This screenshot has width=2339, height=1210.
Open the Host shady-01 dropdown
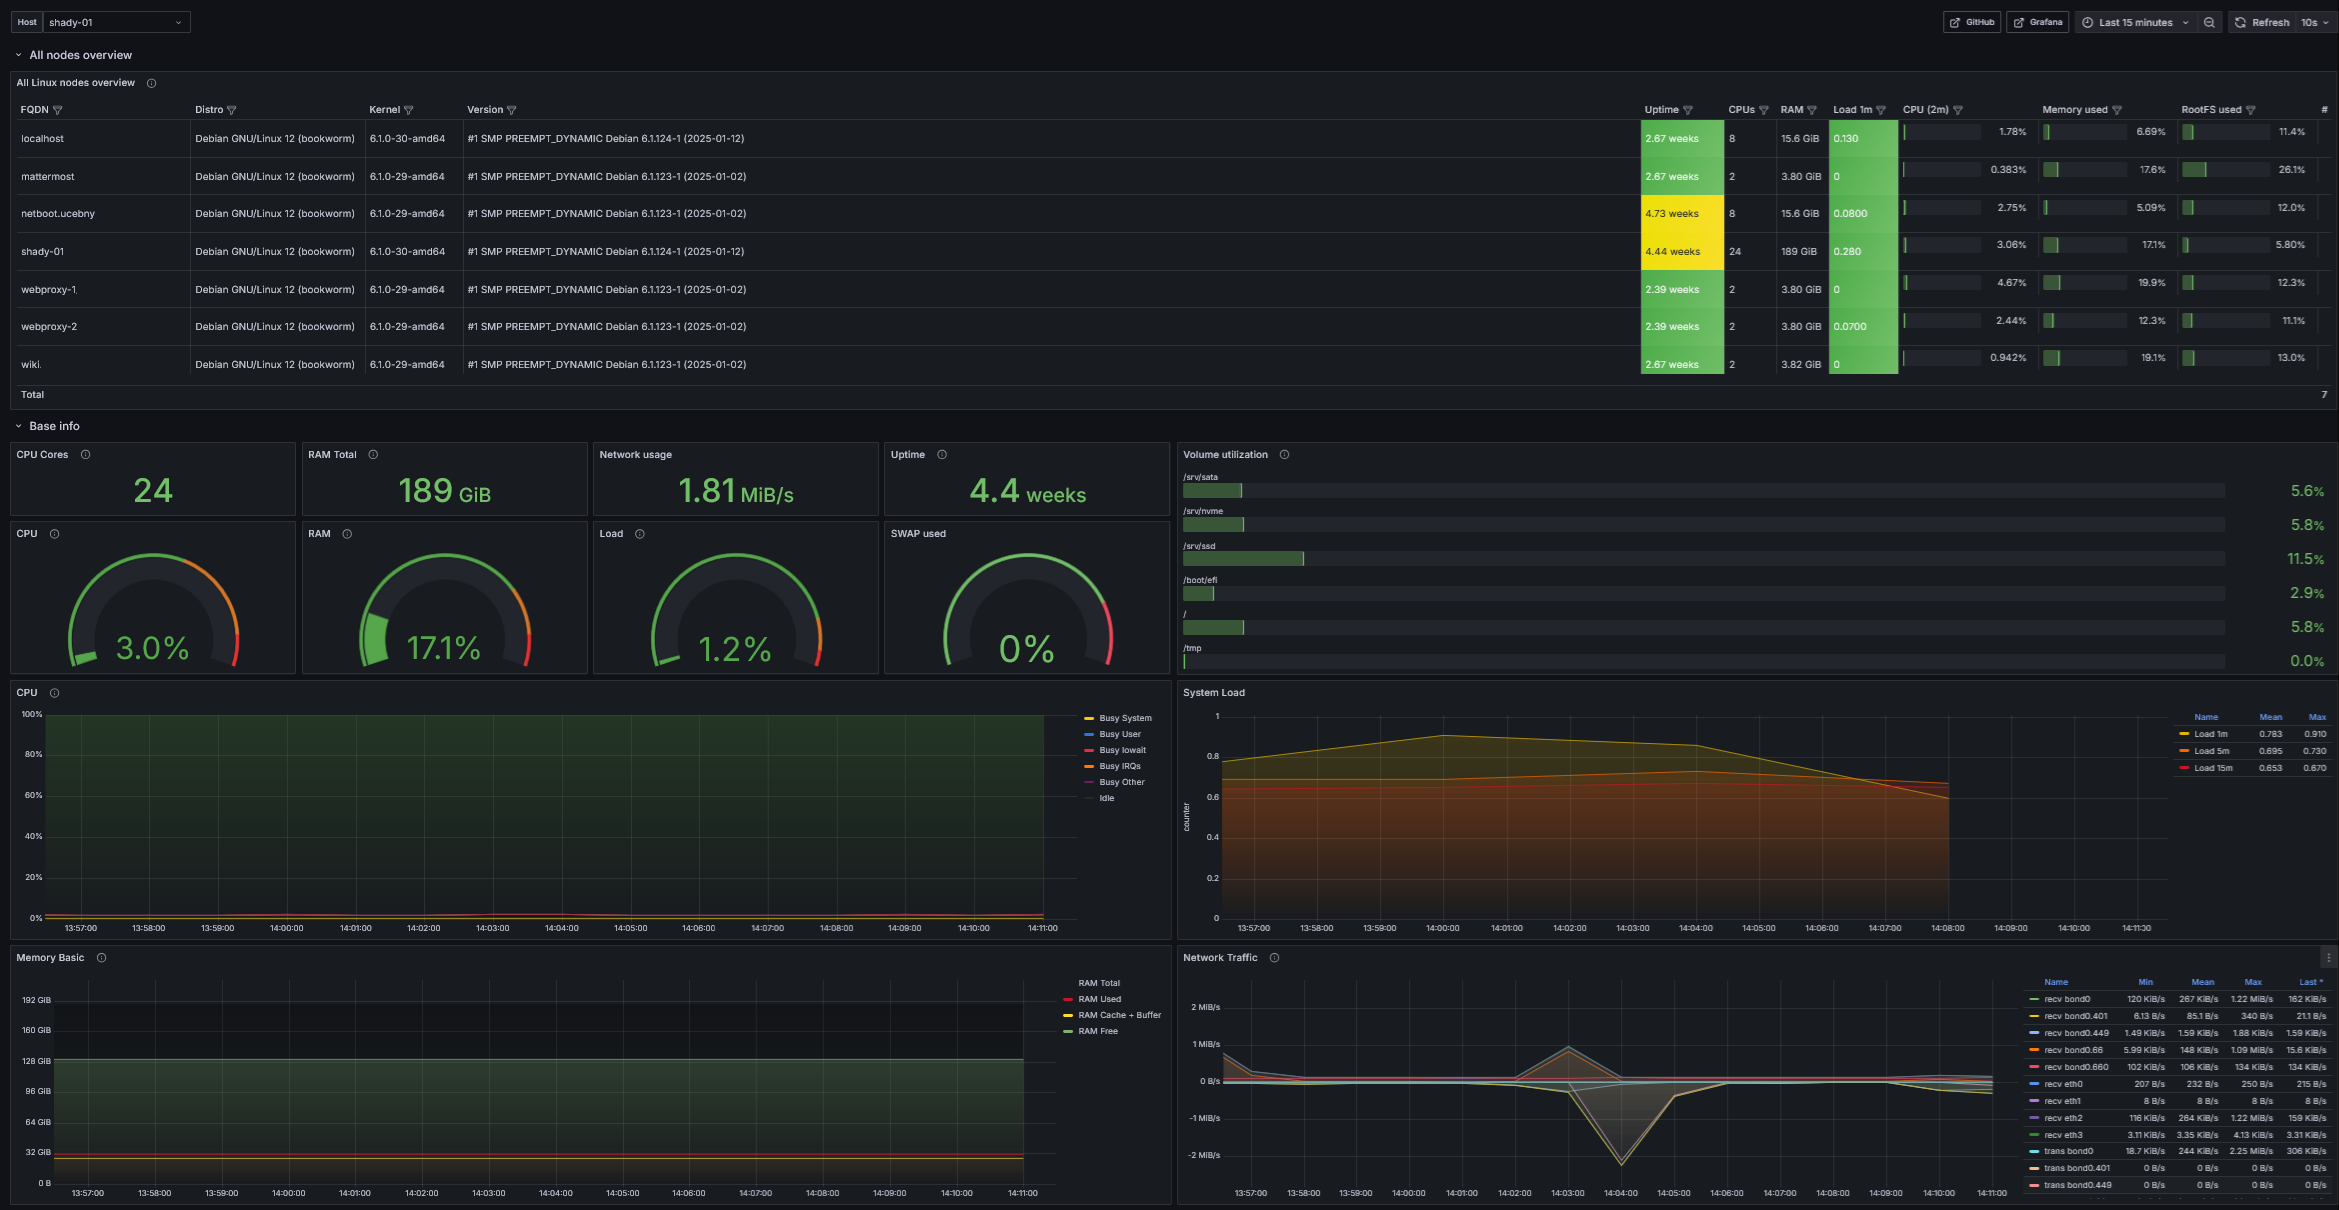(116, 22)
